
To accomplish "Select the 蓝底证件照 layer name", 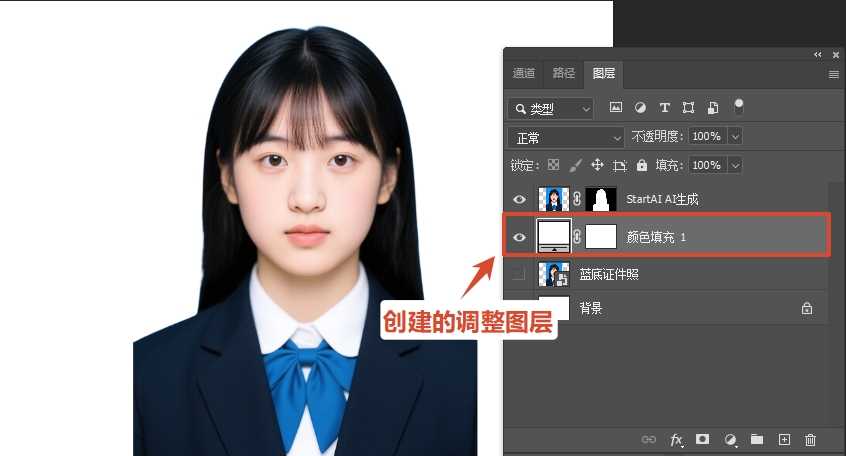I will (x=609, y=274).
